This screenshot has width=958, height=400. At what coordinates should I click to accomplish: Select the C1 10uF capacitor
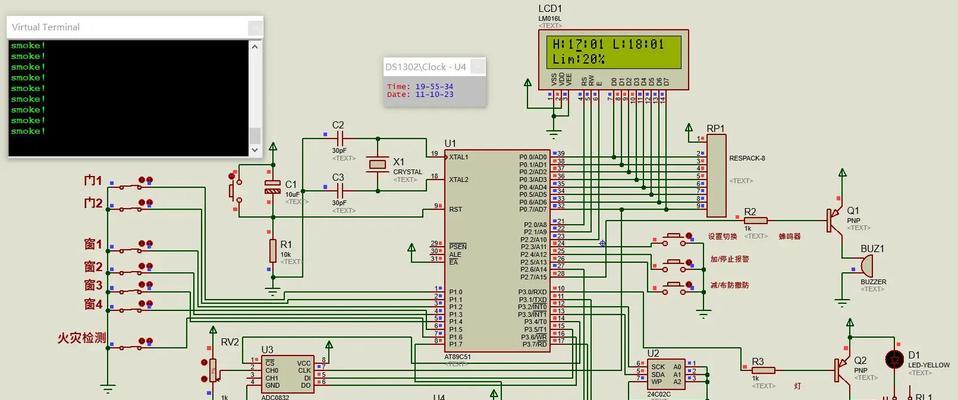pos(272,187)
